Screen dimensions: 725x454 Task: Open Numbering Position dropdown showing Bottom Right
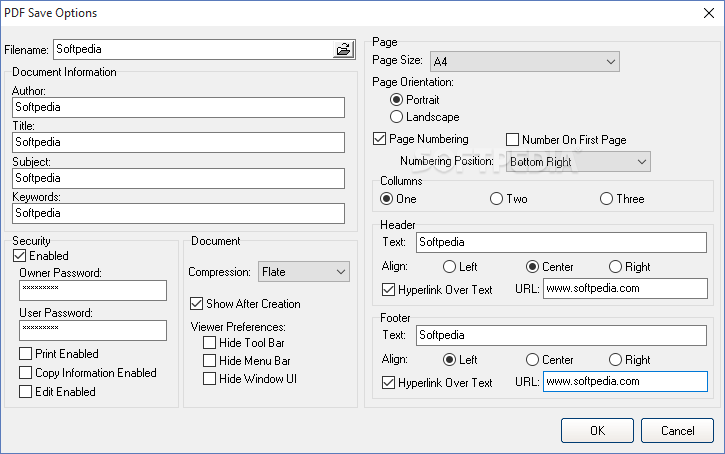(x=578, y=162)
